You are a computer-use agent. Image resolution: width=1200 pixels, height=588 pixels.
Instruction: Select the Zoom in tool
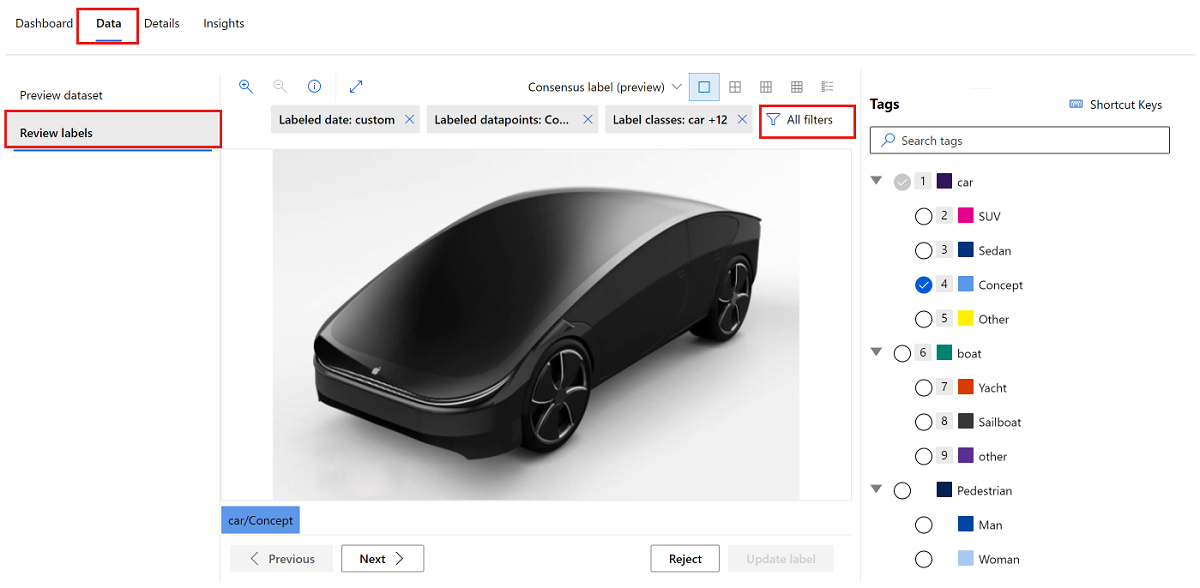coord(246,86)
